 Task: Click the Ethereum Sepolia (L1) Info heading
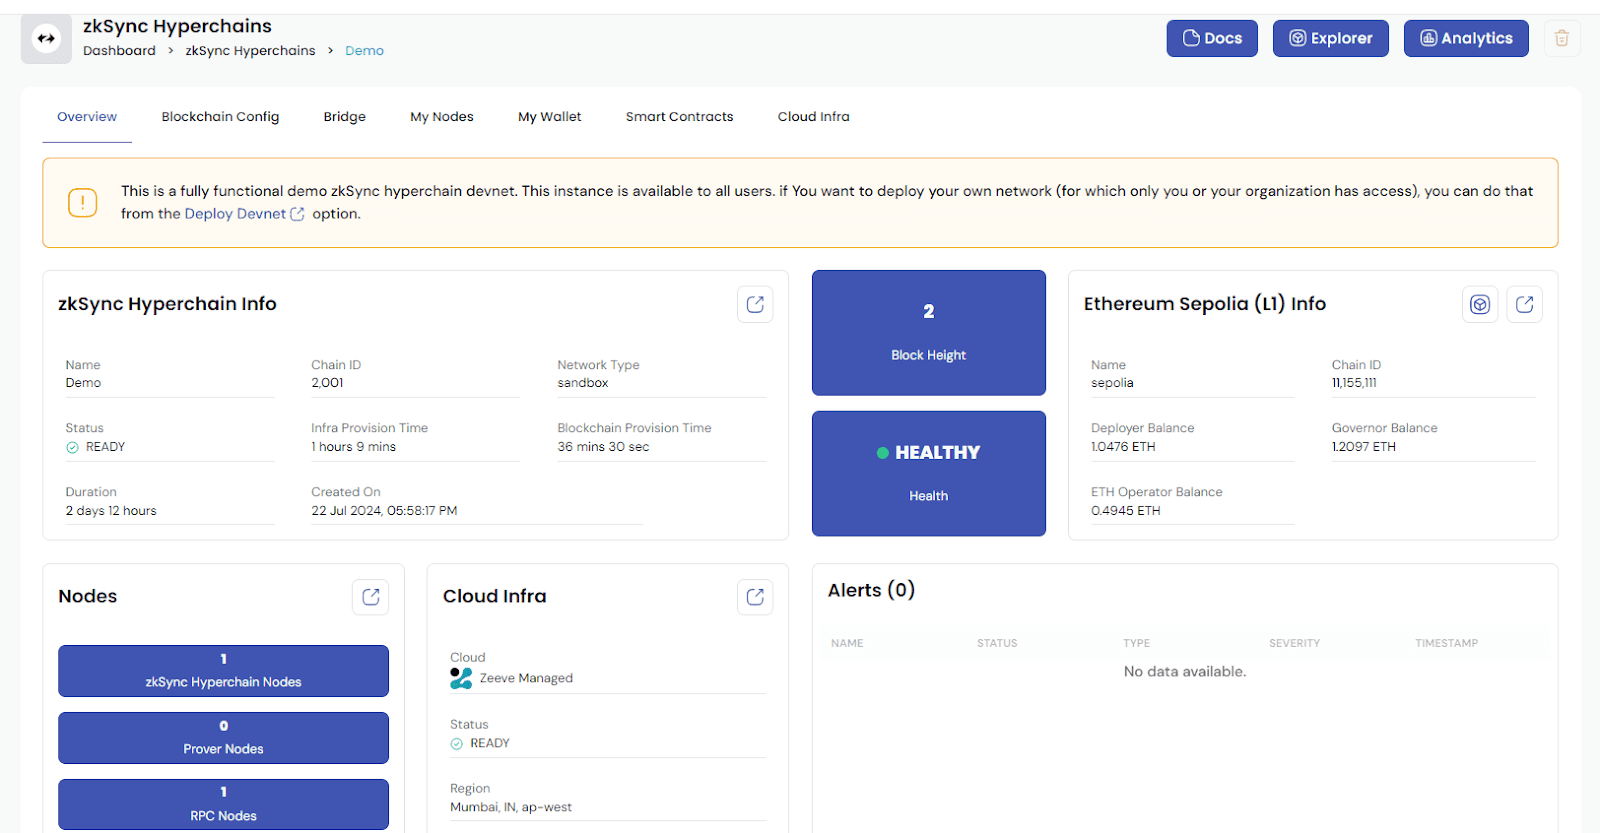pyautogui.click(x=1205, y=304)
